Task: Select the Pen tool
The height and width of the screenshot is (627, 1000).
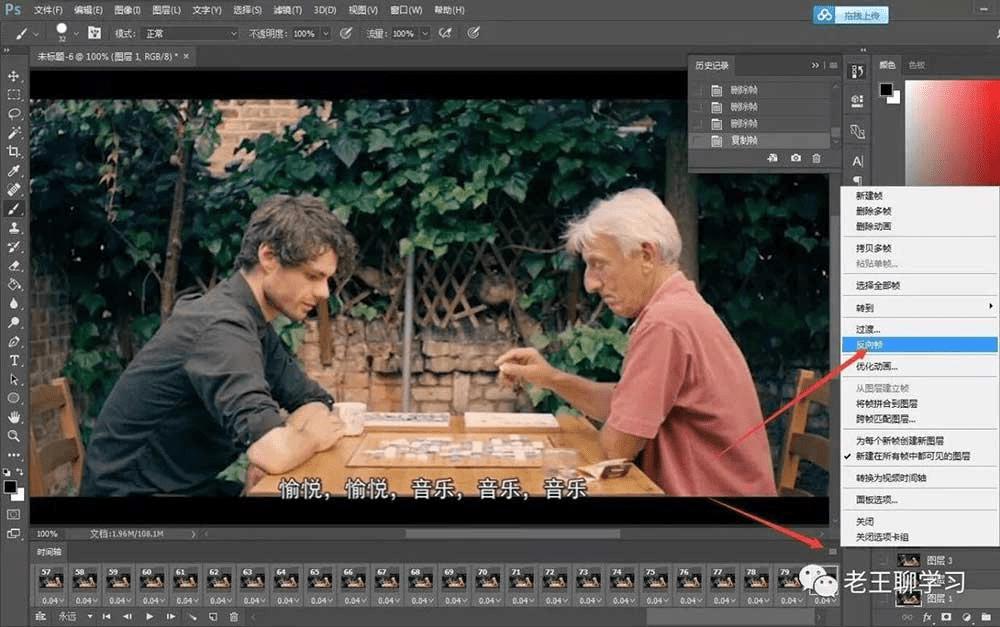Action: pos(13,341)
